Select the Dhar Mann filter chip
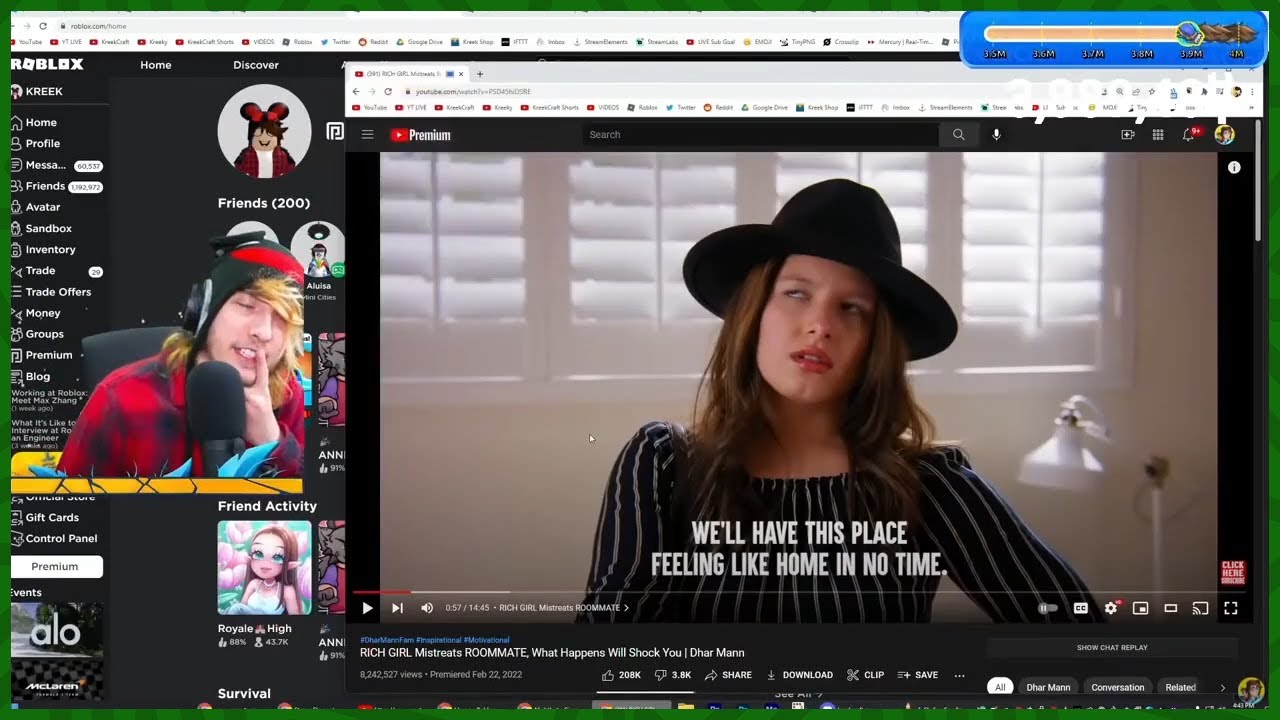Viewport: 1280px width, 720px height. [1048, 687]
